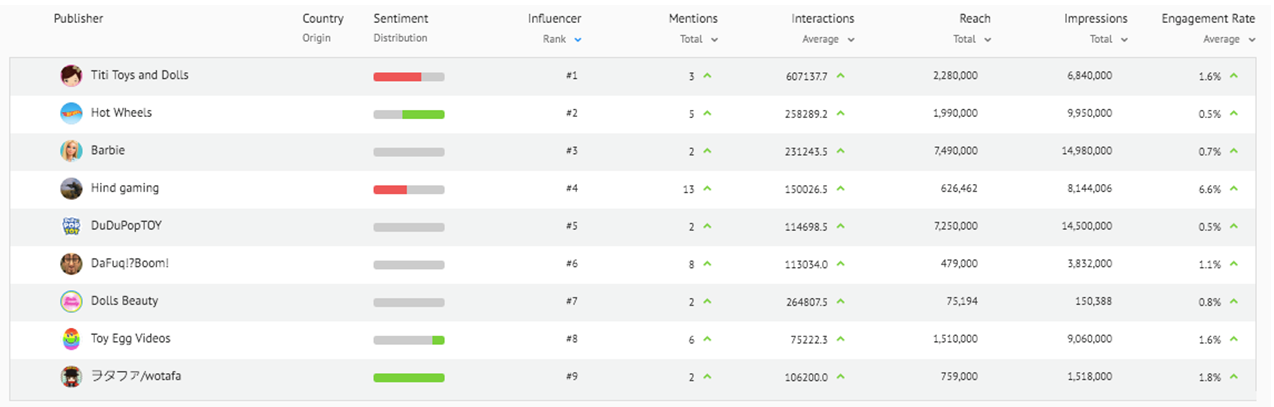Open the Mentions Total sort dropdown
Screen dimensions: 1274x407
pyautogui.click(x=714, y=40)
